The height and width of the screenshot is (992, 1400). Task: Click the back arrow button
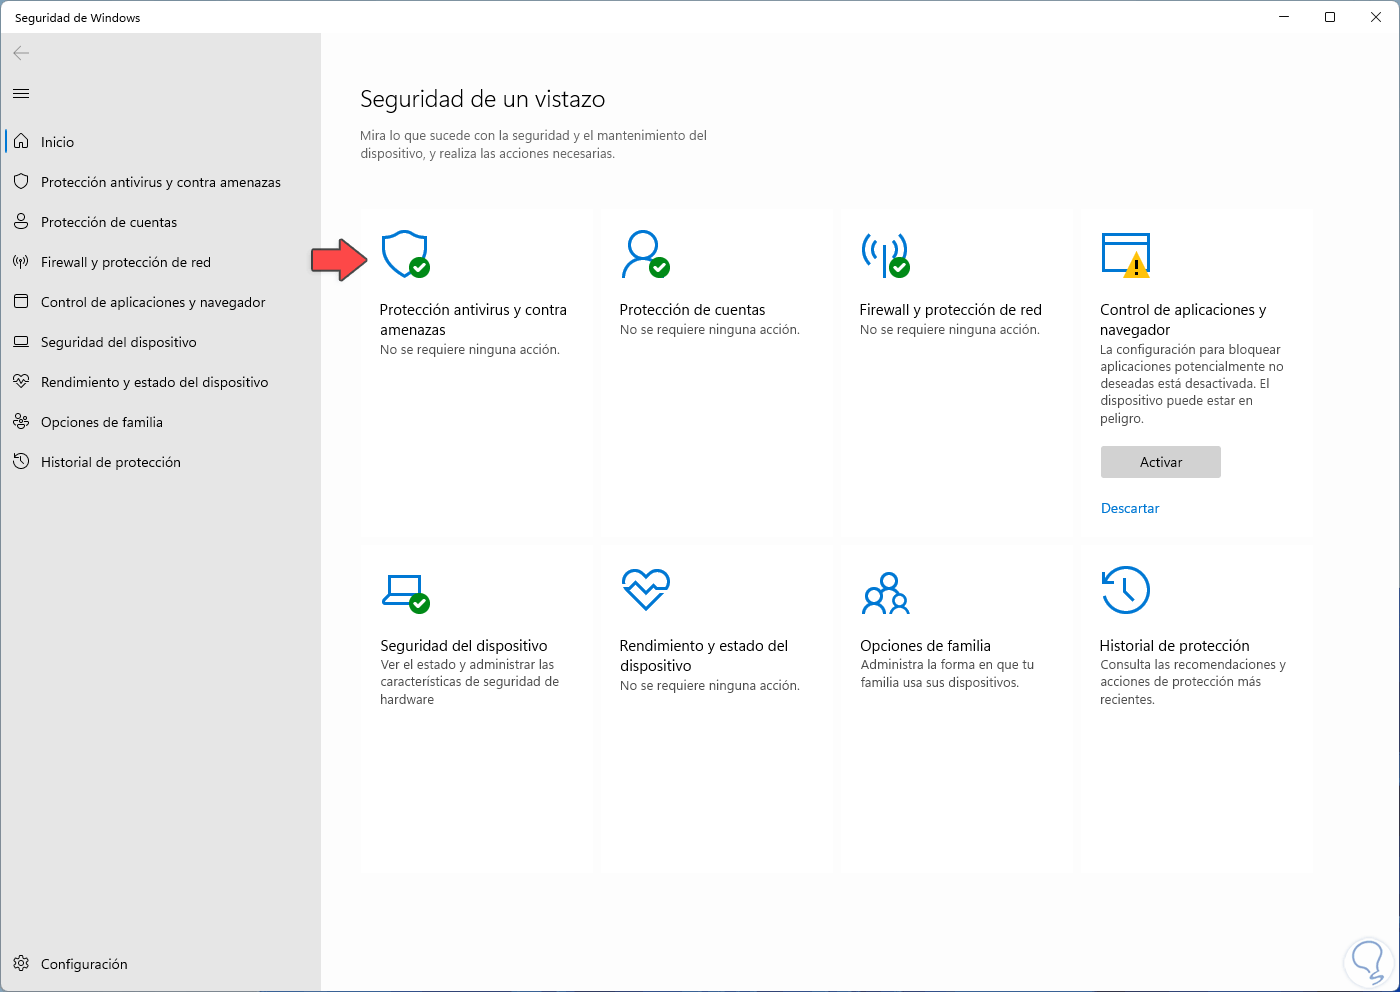(21, 53)
